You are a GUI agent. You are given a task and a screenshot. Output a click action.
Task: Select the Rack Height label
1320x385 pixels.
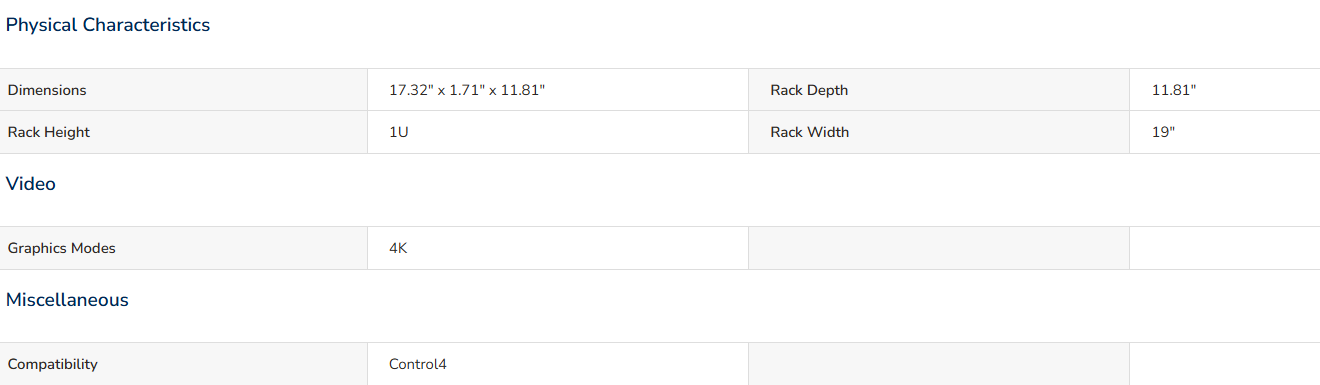click(x=49, y=132)
